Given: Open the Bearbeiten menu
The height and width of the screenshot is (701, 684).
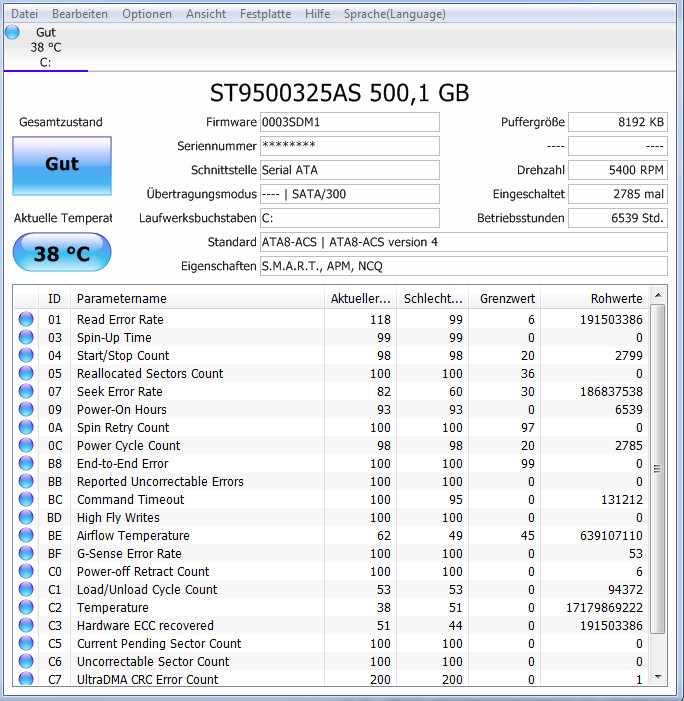Looking at the screenshot, I should (80, 14).
